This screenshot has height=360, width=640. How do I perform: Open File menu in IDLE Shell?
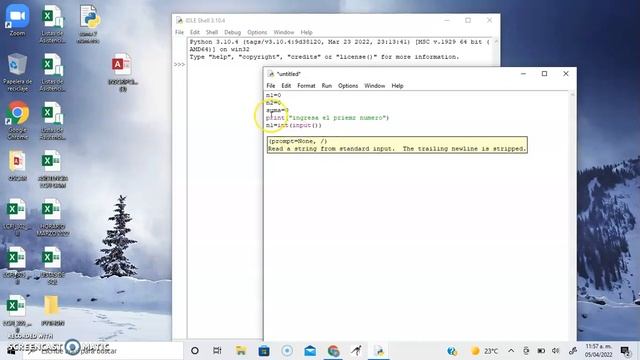(x=179, y=32)
